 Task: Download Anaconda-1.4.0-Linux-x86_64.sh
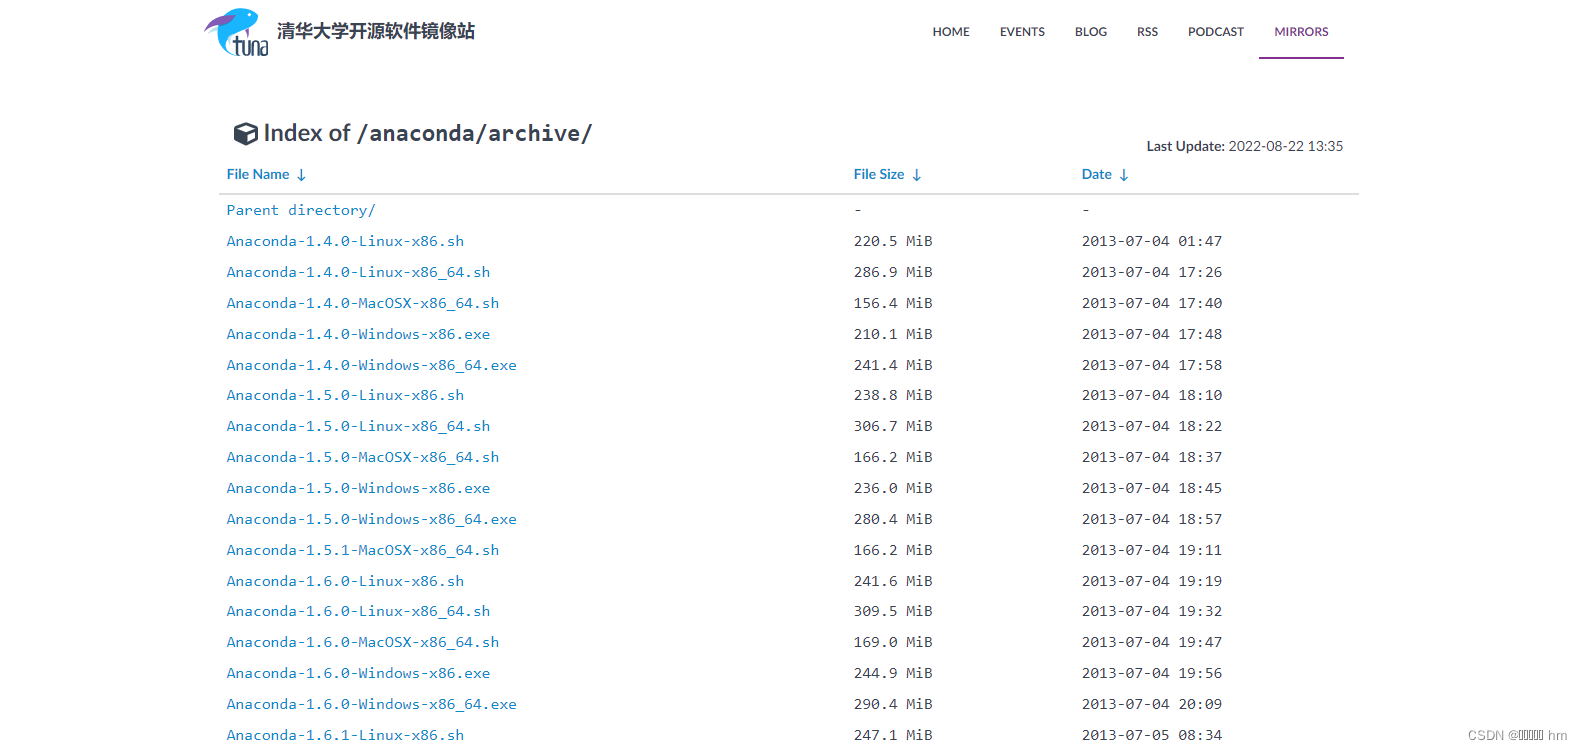click(358, 272)
